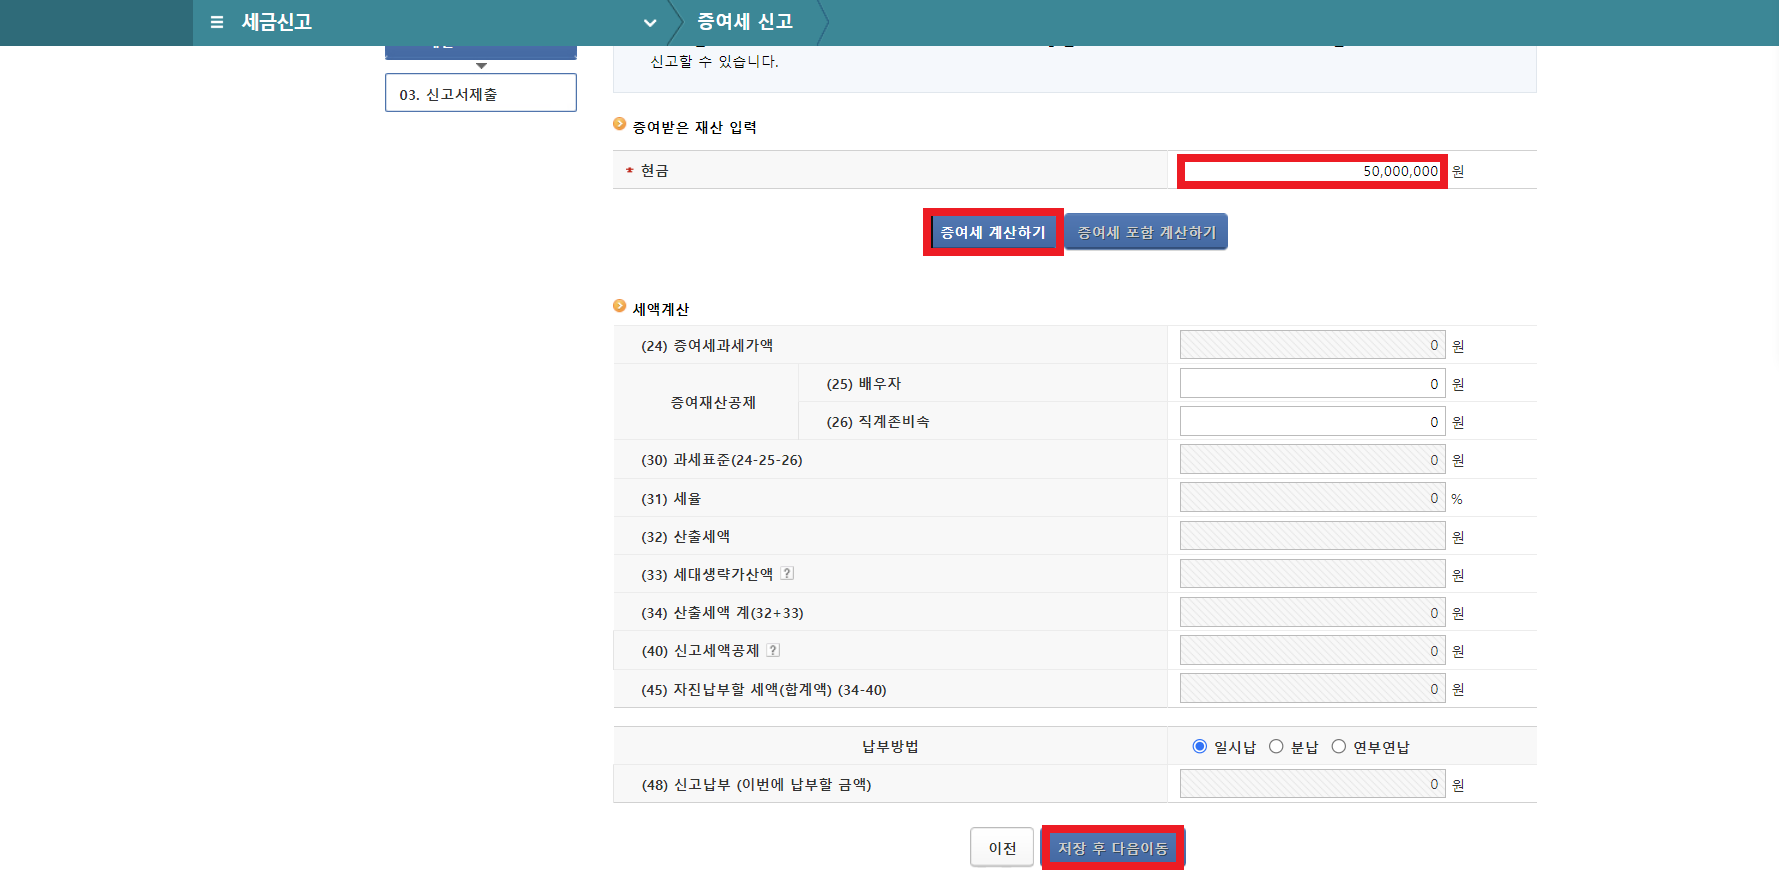
Task: Select the 연부연납 radio button
Action: pos(1338,746)
